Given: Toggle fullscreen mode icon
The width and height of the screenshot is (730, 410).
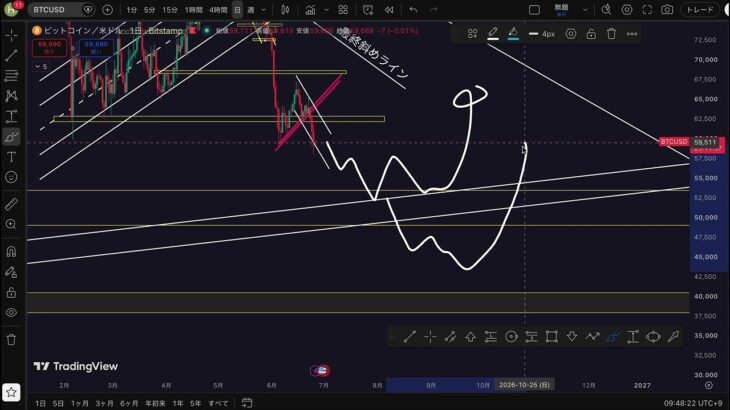Looking at the screenshot, I should coord(647,10).
